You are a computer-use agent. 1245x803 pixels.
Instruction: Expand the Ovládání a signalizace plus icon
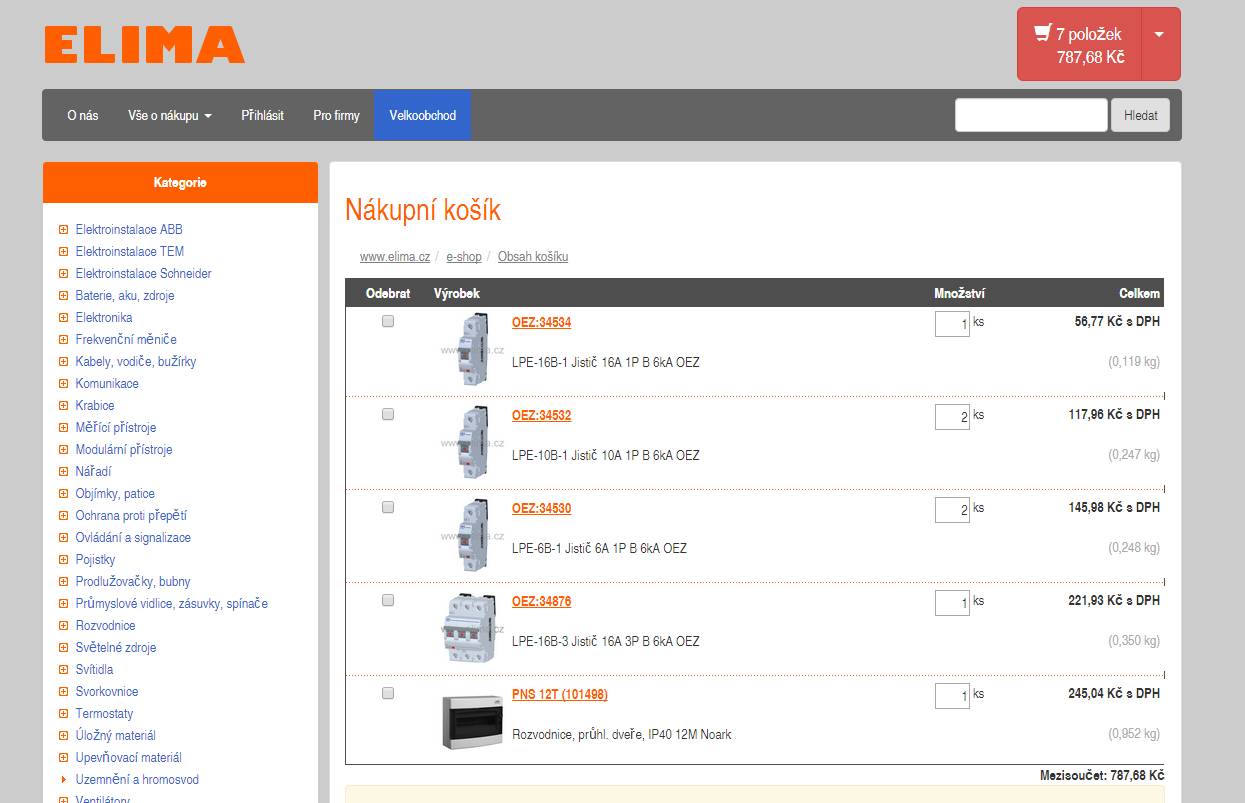coord(64,537)
